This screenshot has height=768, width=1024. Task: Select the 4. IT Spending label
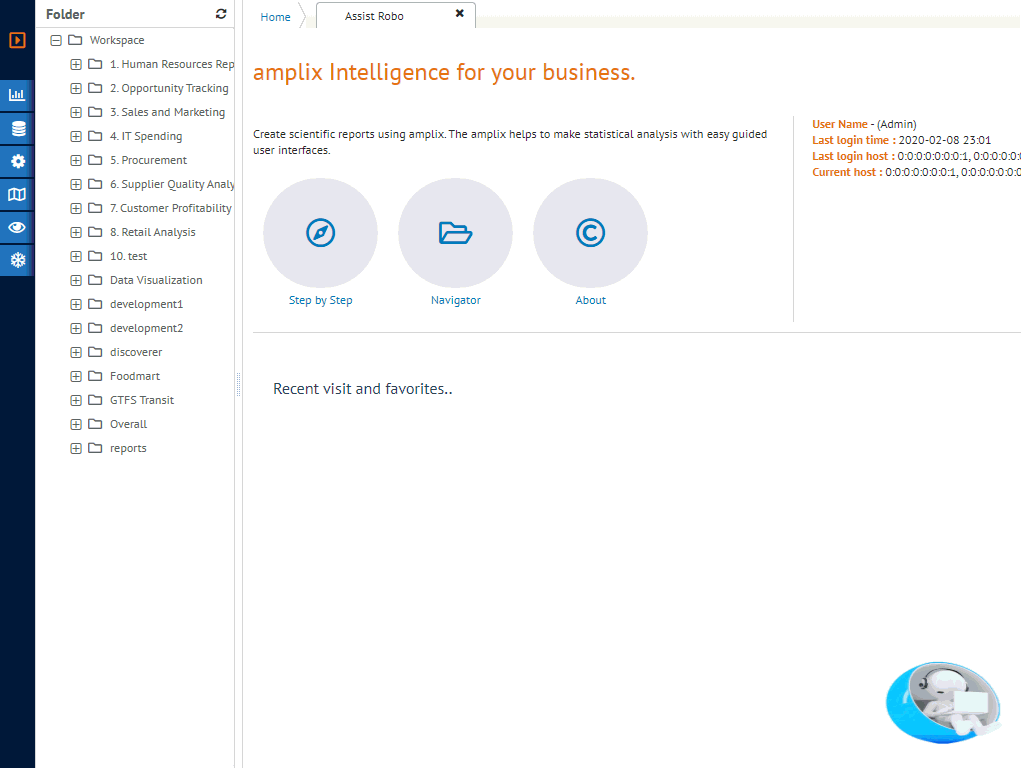146,136
